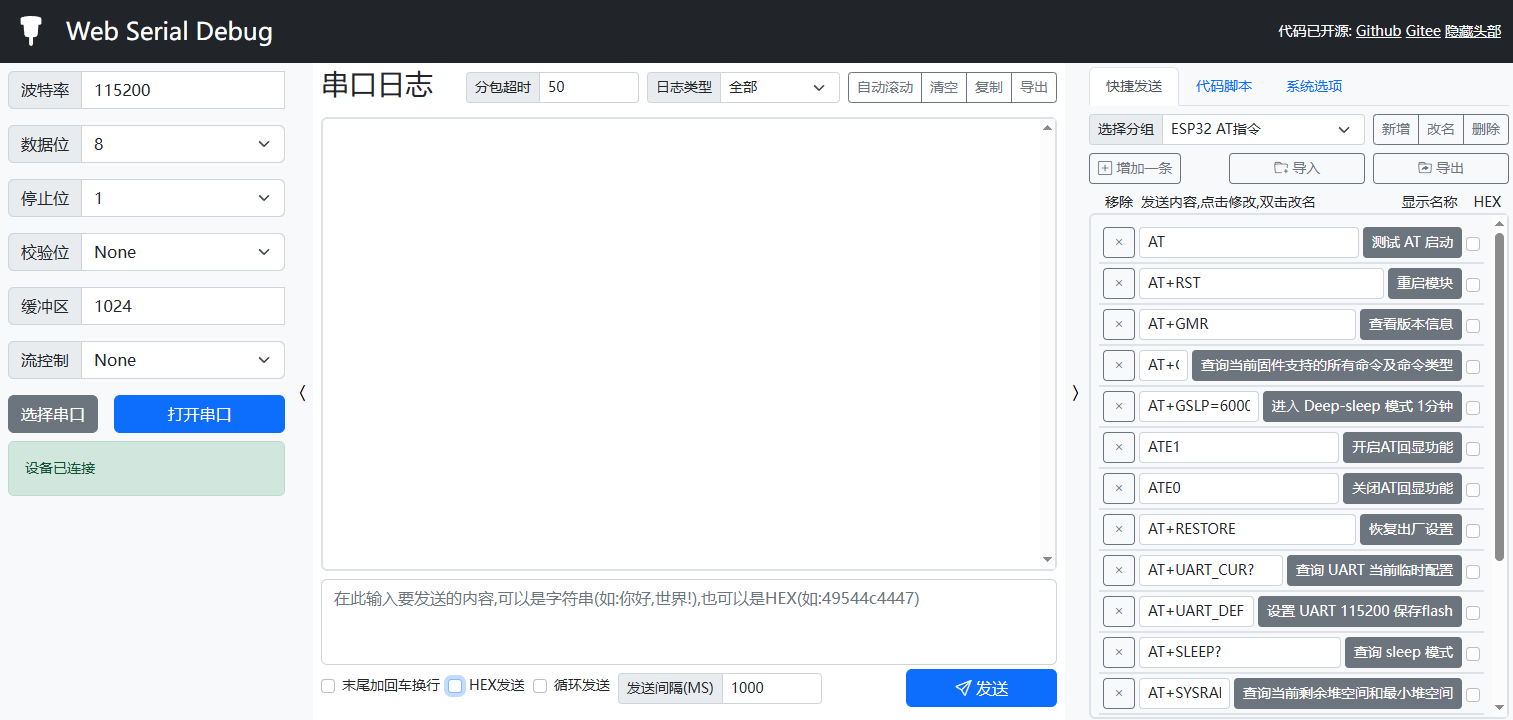Image resolution: width=1513 pixels, height=720 pixels.
Task: Open the Github link
Action: tap(1378, 31)
